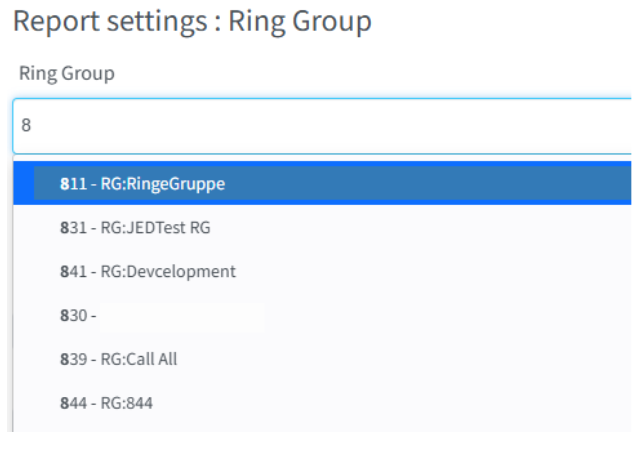Choose 831 - RG:JEDTest RG from list
The width and height of the screenshot is (642, 454).
tap(322, 227)
